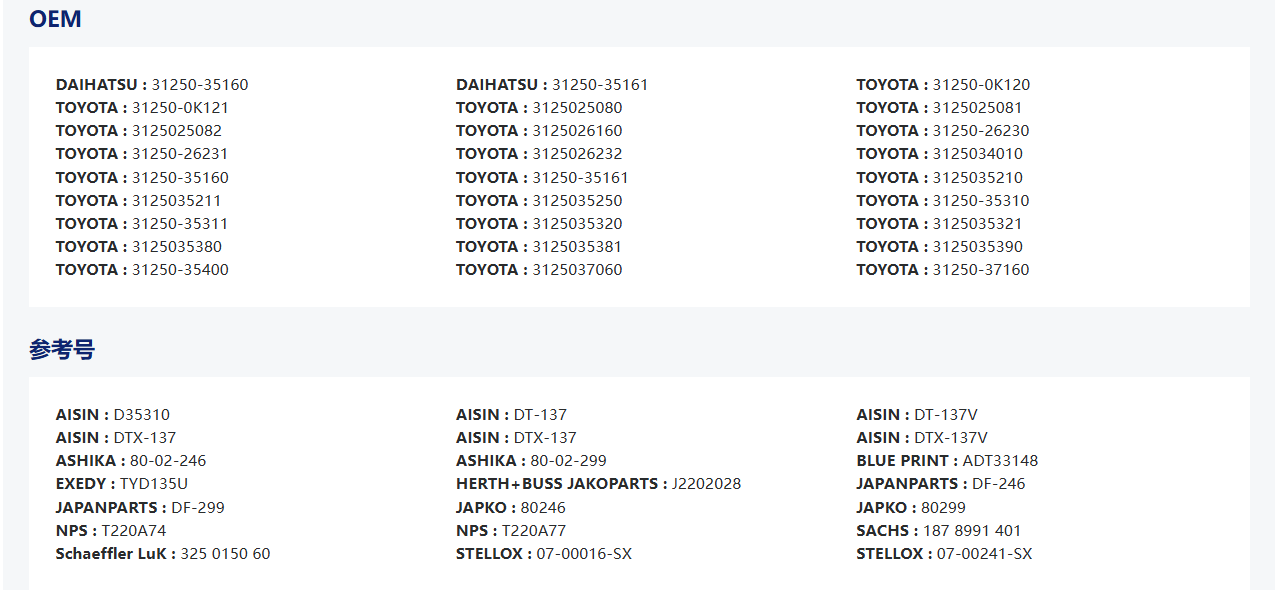Click BLUE PRINT ADT33148 reference
This screenshot has width=1275, height=590.
947,461
